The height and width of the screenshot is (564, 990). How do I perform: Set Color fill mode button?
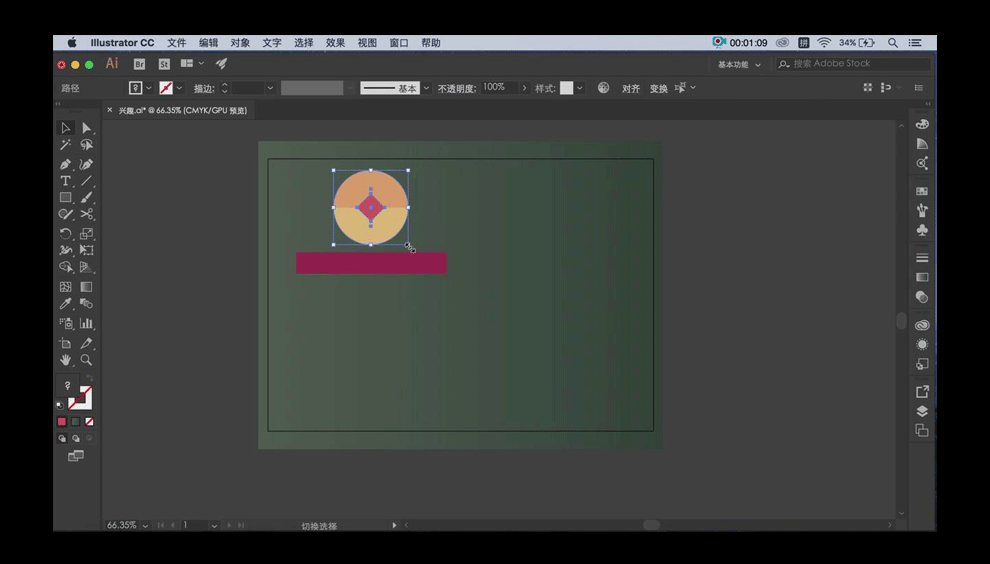(x=62, y=421)
